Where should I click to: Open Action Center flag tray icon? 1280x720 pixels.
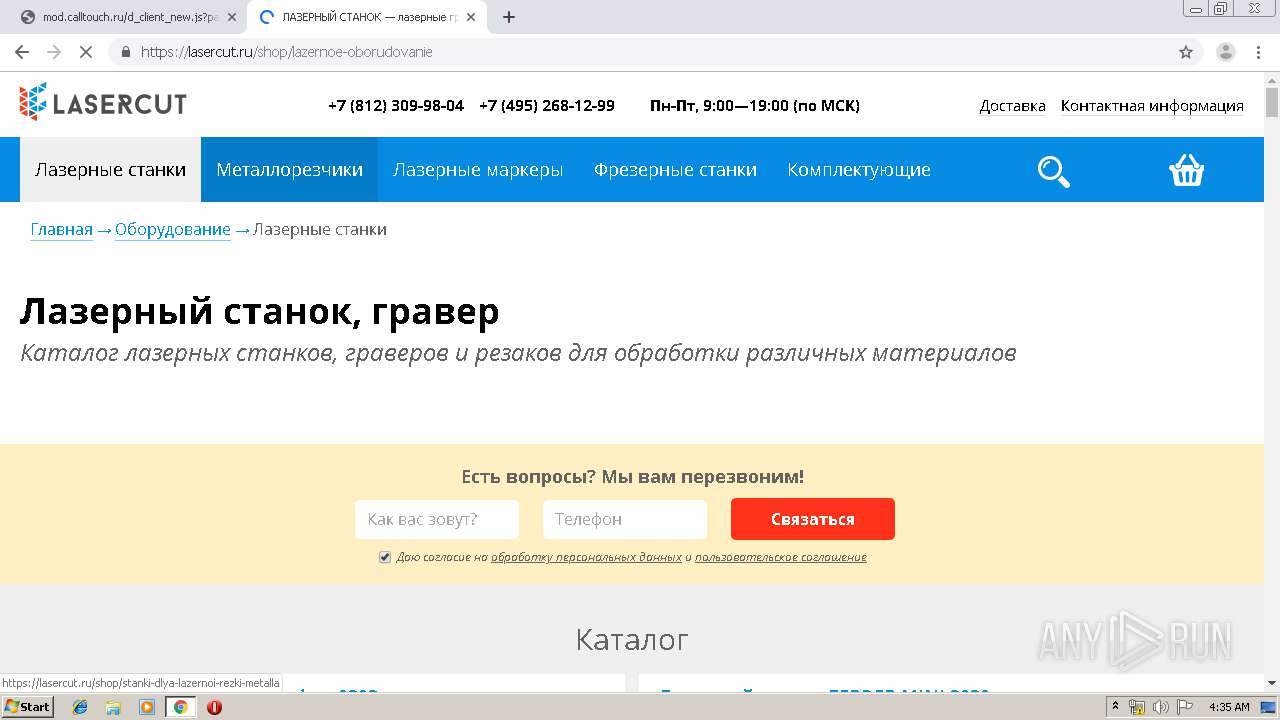[1185, 707]
